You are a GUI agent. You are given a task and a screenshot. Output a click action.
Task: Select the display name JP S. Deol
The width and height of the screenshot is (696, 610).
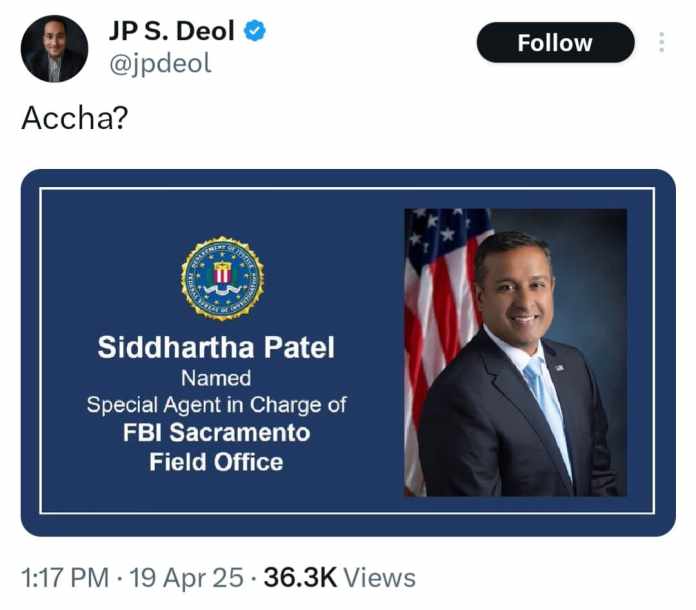click(171, 31)
